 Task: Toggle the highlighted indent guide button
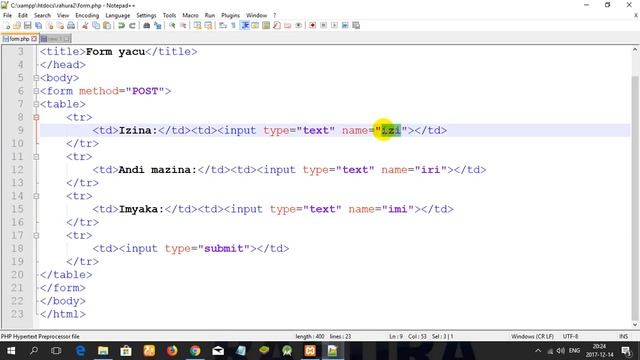click(244, 25)
